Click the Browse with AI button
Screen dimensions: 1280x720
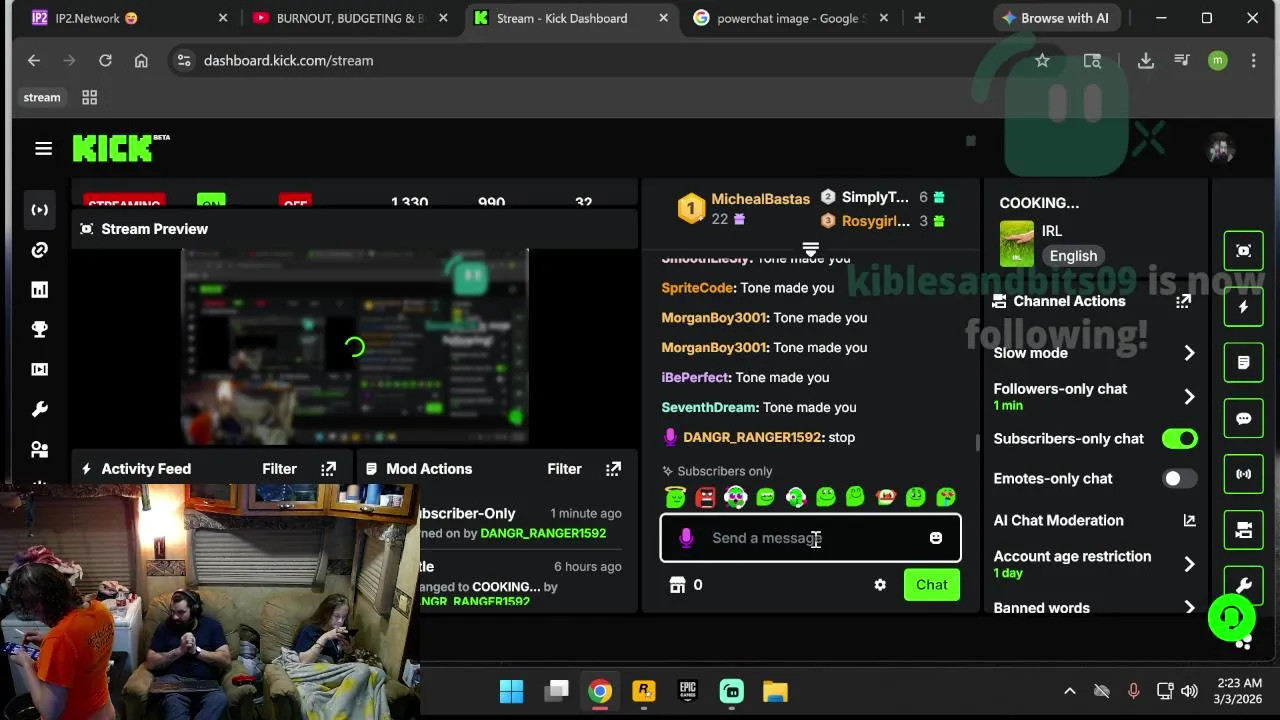1055,18
